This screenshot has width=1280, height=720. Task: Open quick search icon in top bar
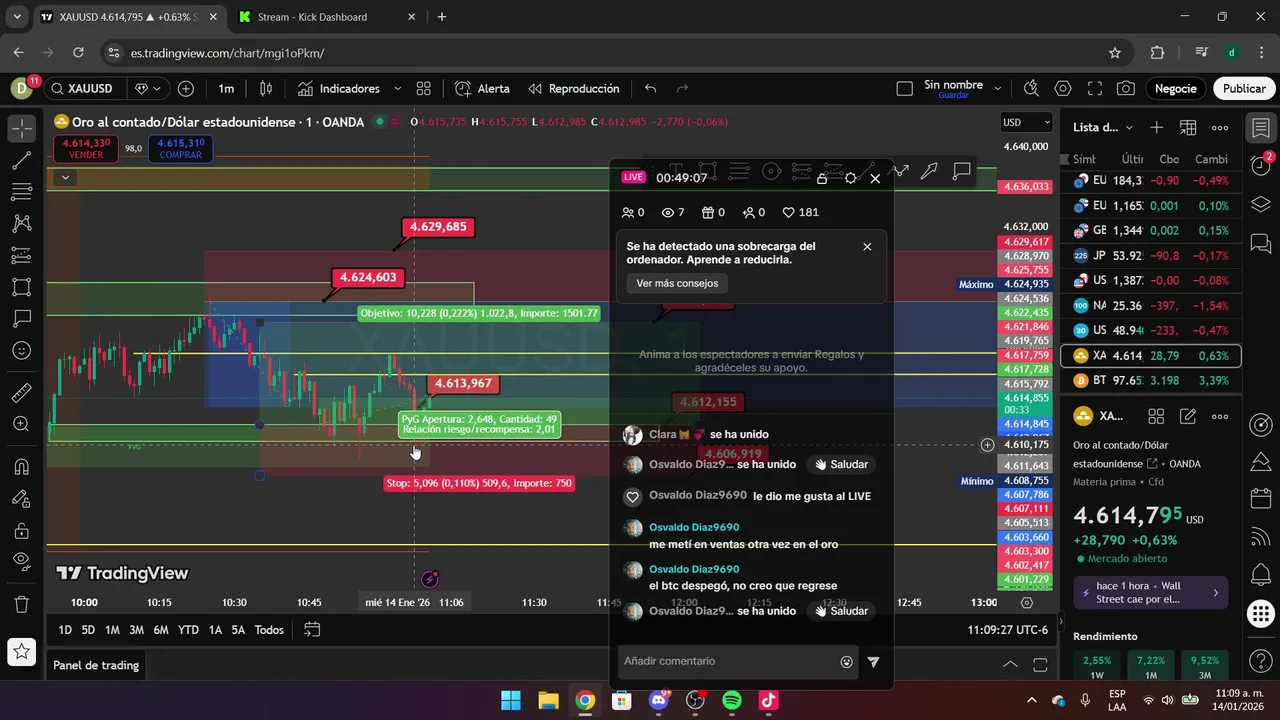click(1031, 89)
